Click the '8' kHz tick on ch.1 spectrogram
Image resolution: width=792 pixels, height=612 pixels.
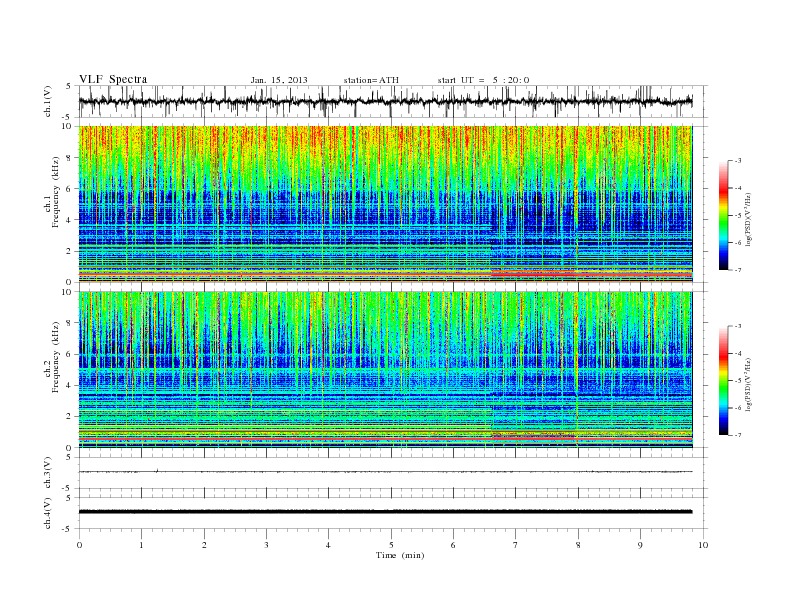(70, 158)
